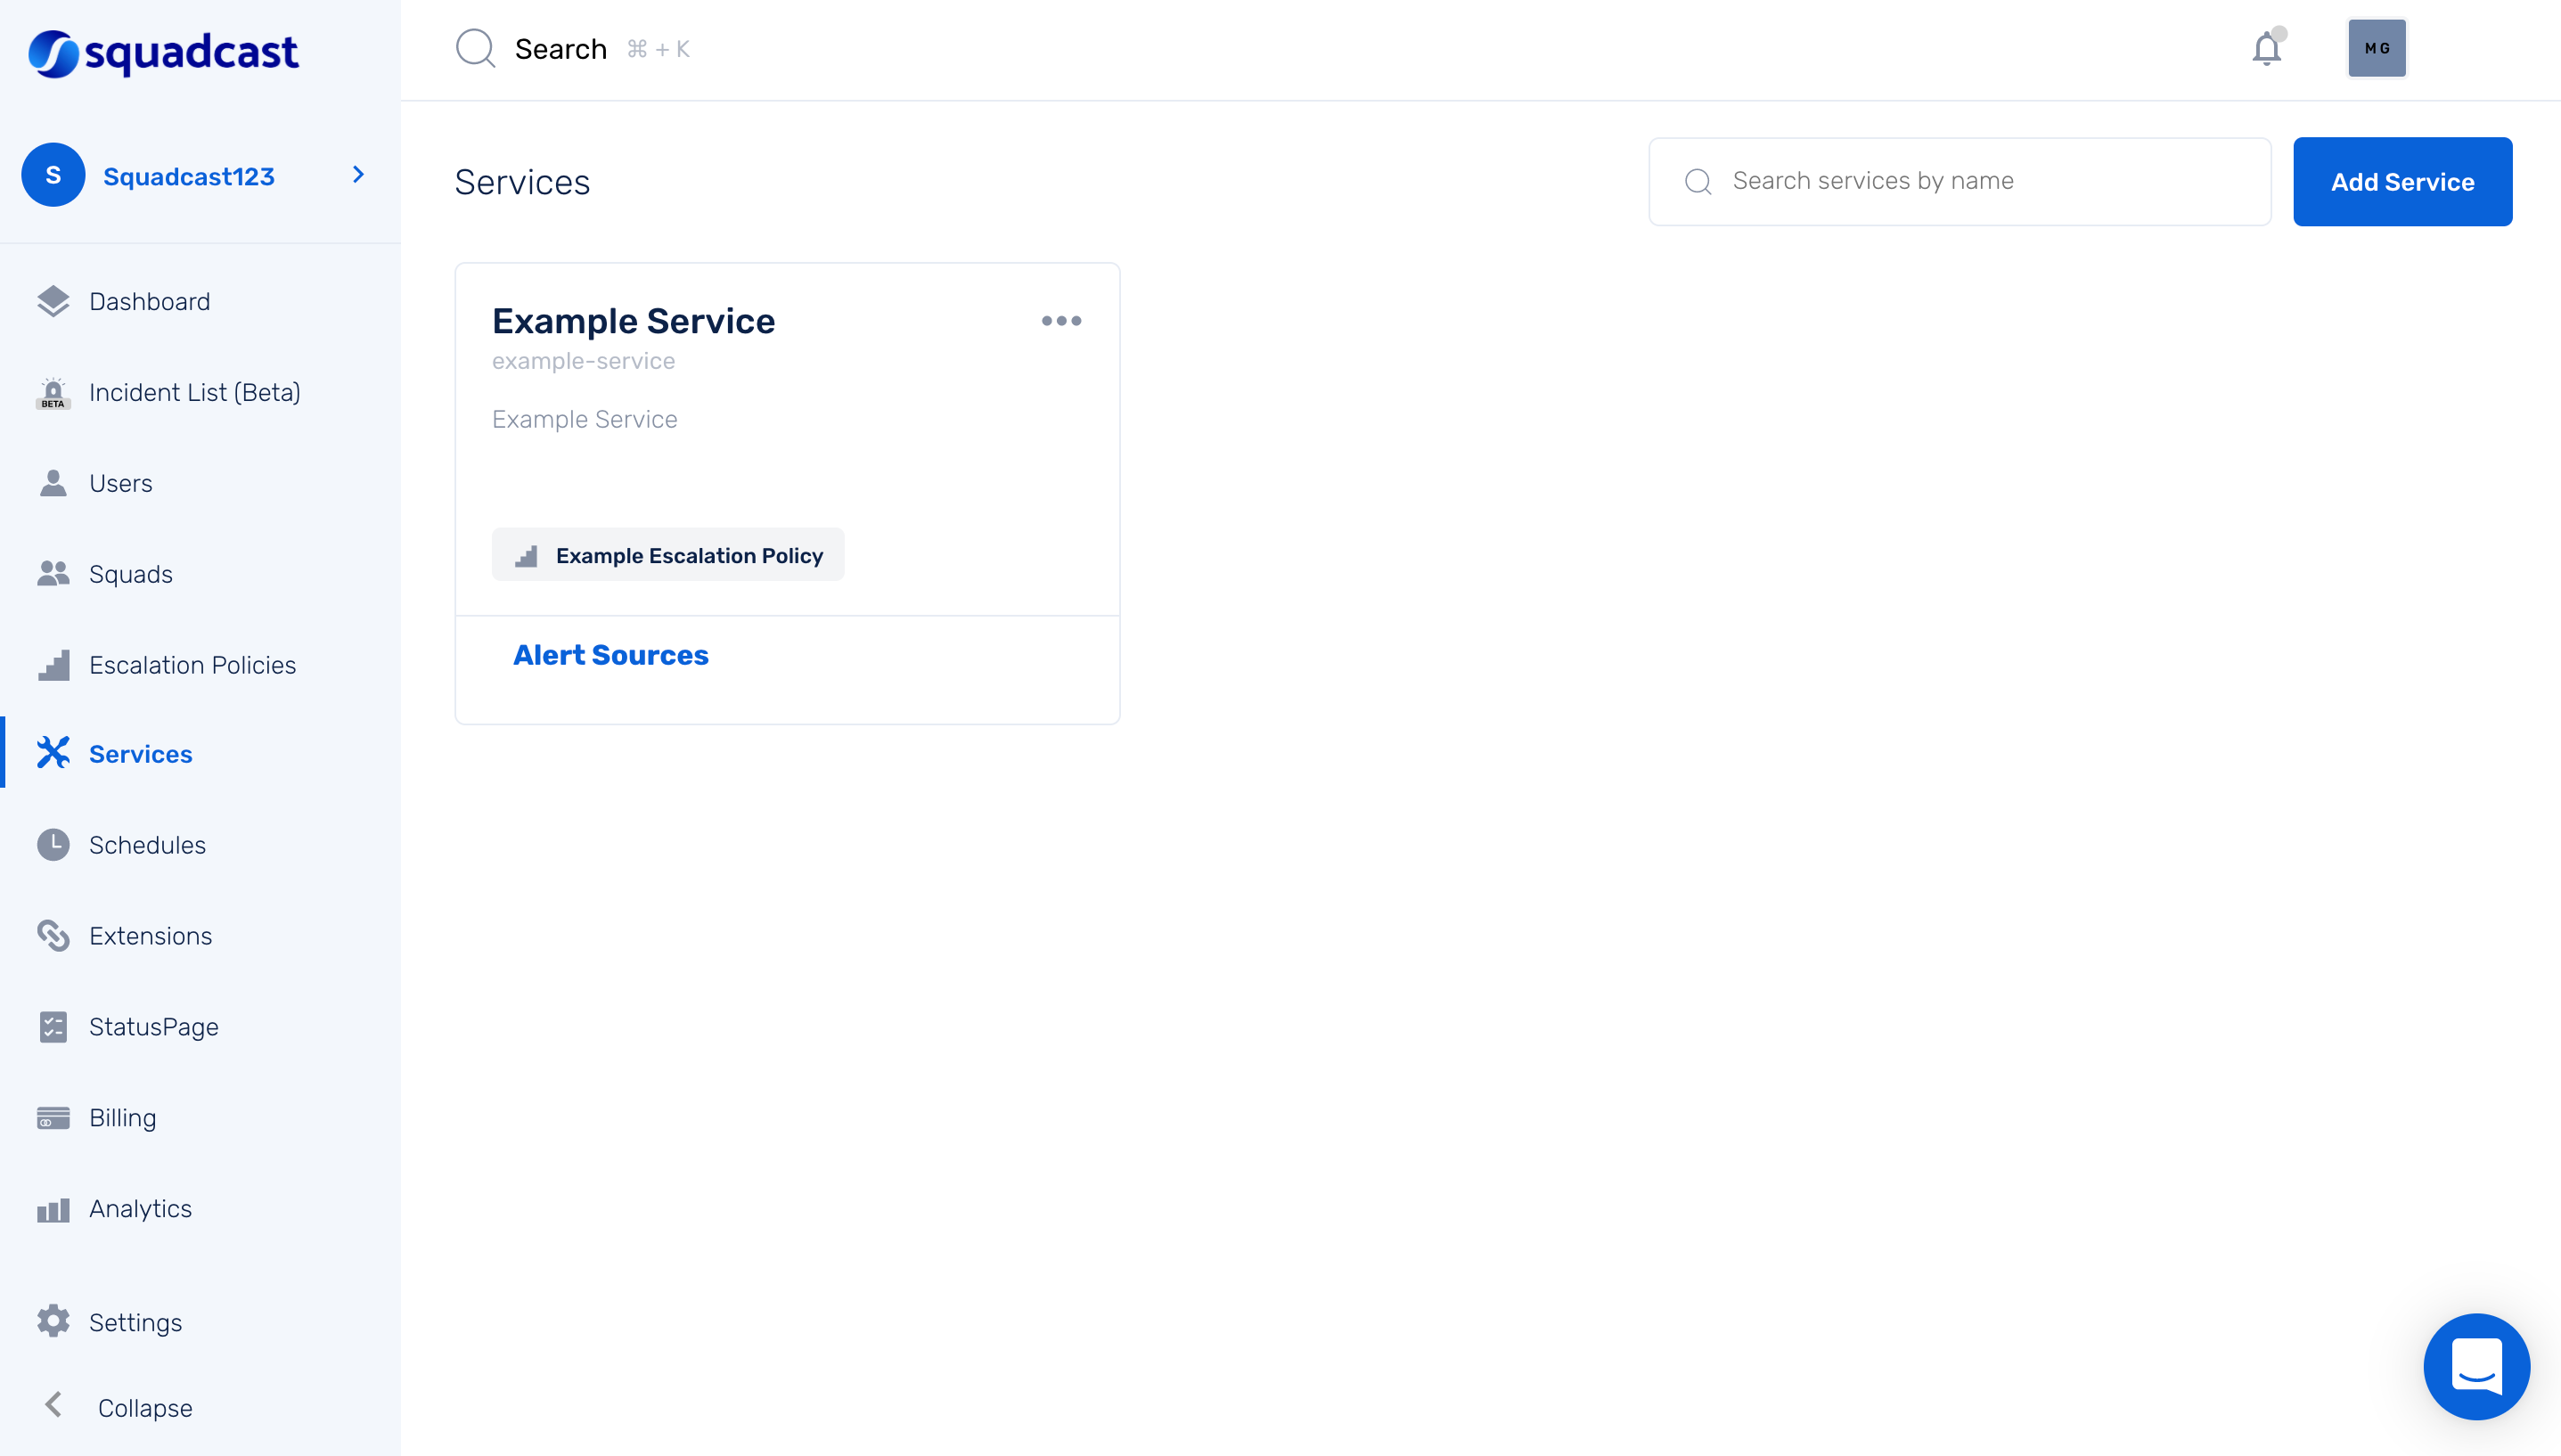
Task: Click the Add Service button
Action: (2402, 182)
